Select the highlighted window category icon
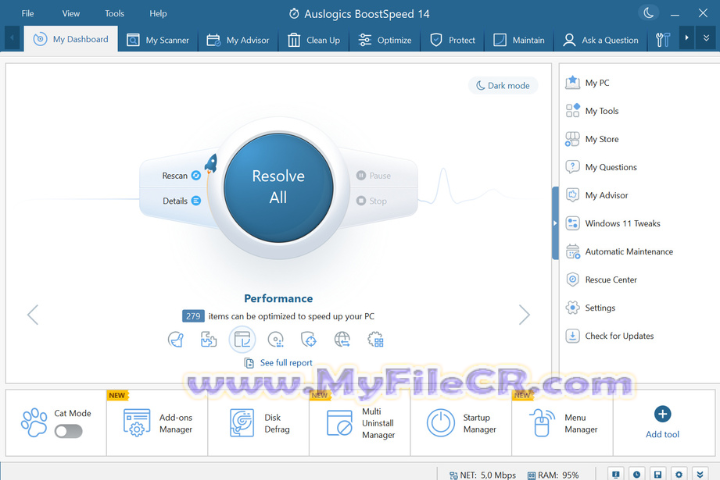Viewport: 720px width, 480px height. coord(242,339)
